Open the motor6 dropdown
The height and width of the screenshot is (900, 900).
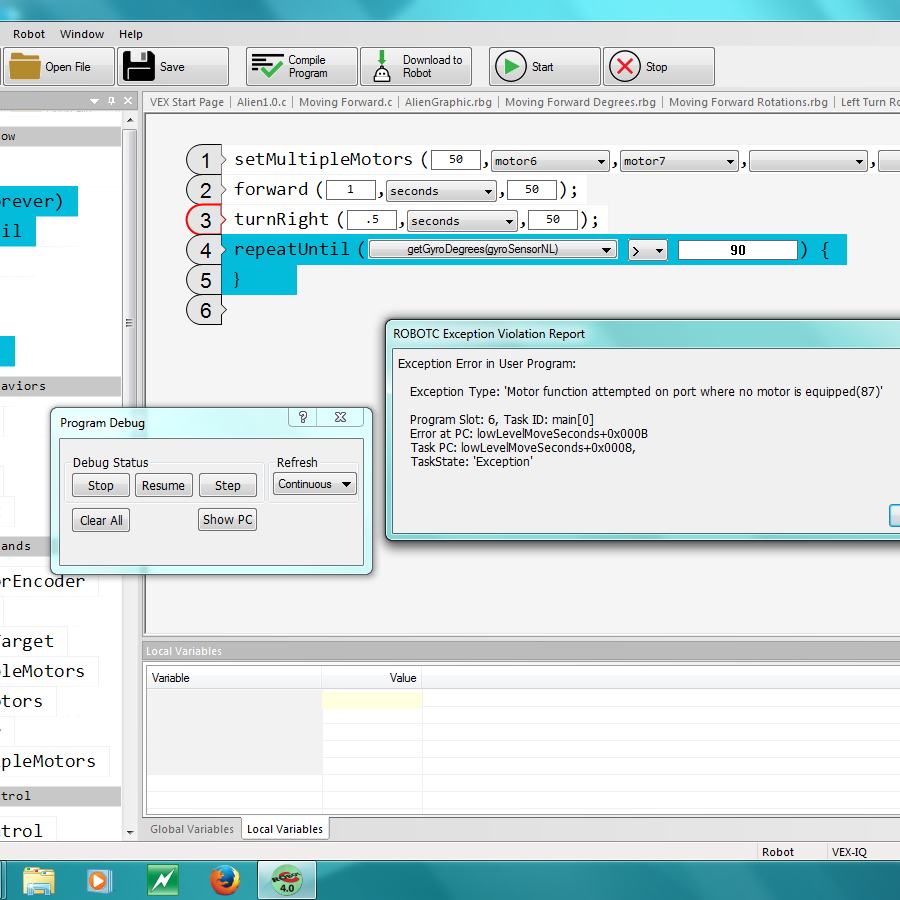549,161
